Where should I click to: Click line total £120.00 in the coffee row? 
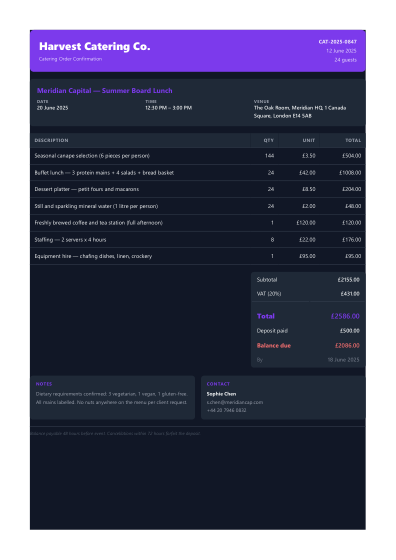click(352, 223)
